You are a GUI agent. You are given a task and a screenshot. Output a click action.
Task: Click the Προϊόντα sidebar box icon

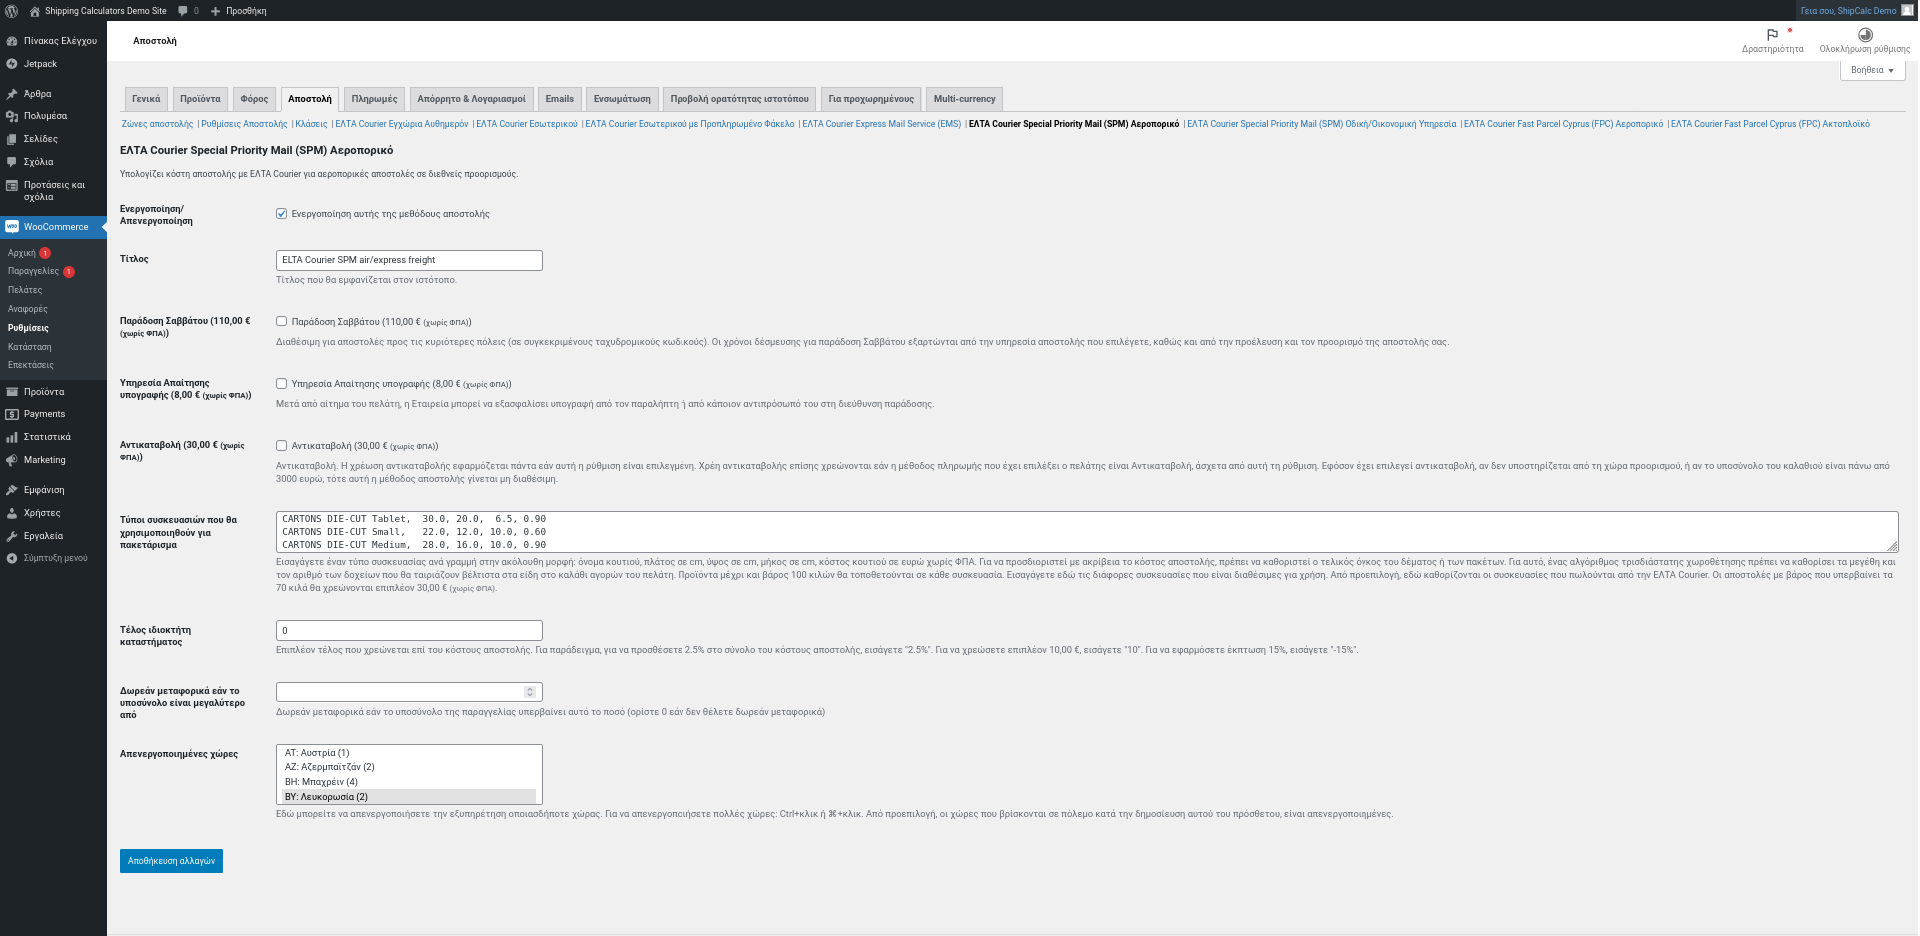click(x=12, y=392)
